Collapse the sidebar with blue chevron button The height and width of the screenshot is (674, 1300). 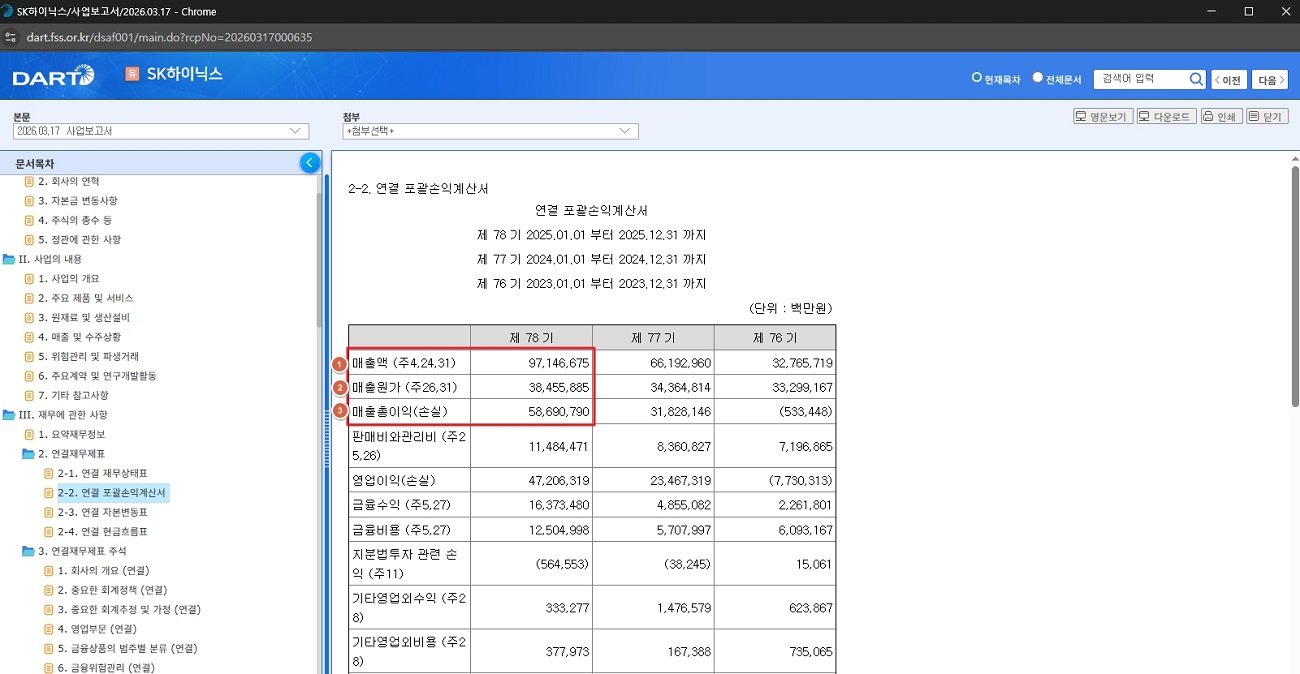coord(309,162)
